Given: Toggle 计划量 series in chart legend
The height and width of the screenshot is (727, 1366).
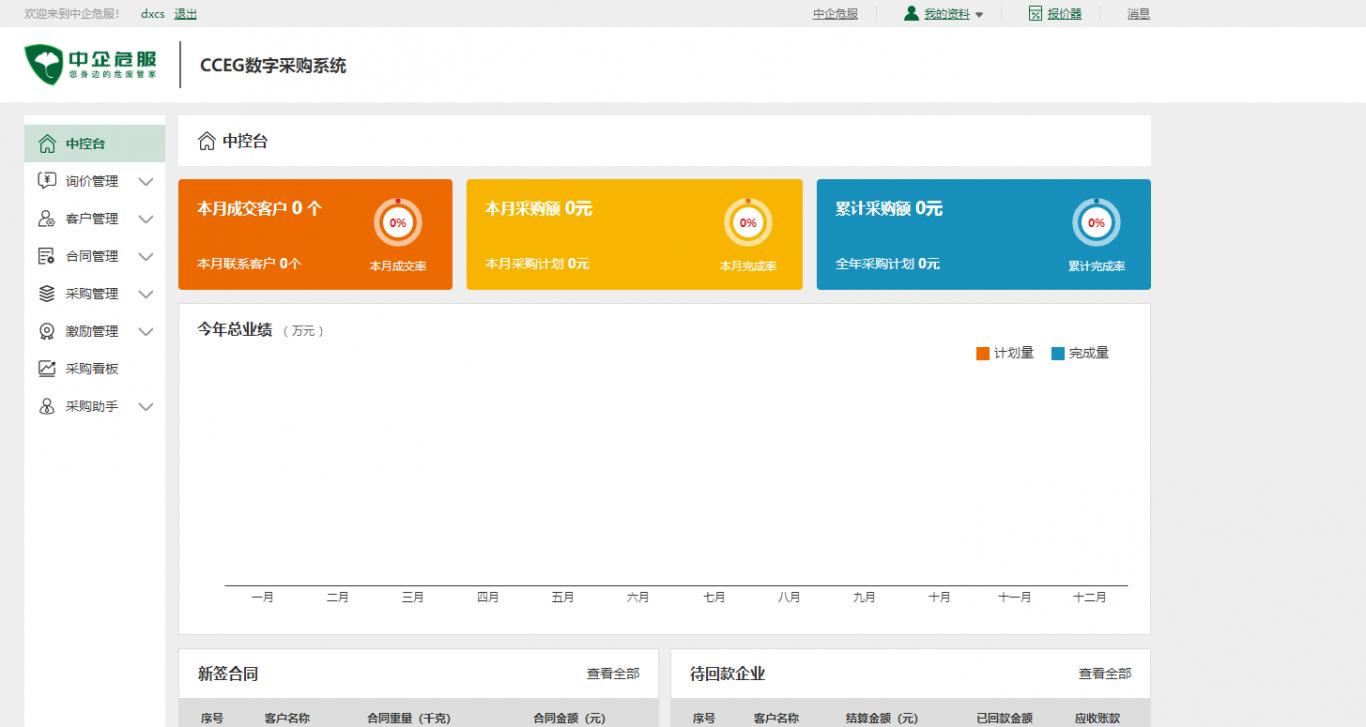Looking at the screenshot, I should (1004, 353).
